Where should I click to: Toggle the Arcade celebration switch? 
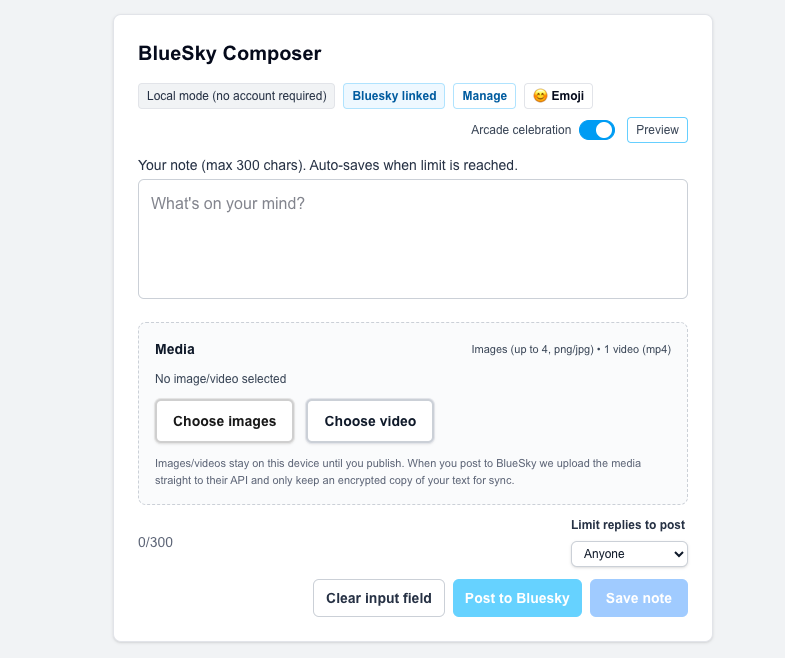click(x=597, y=130)
